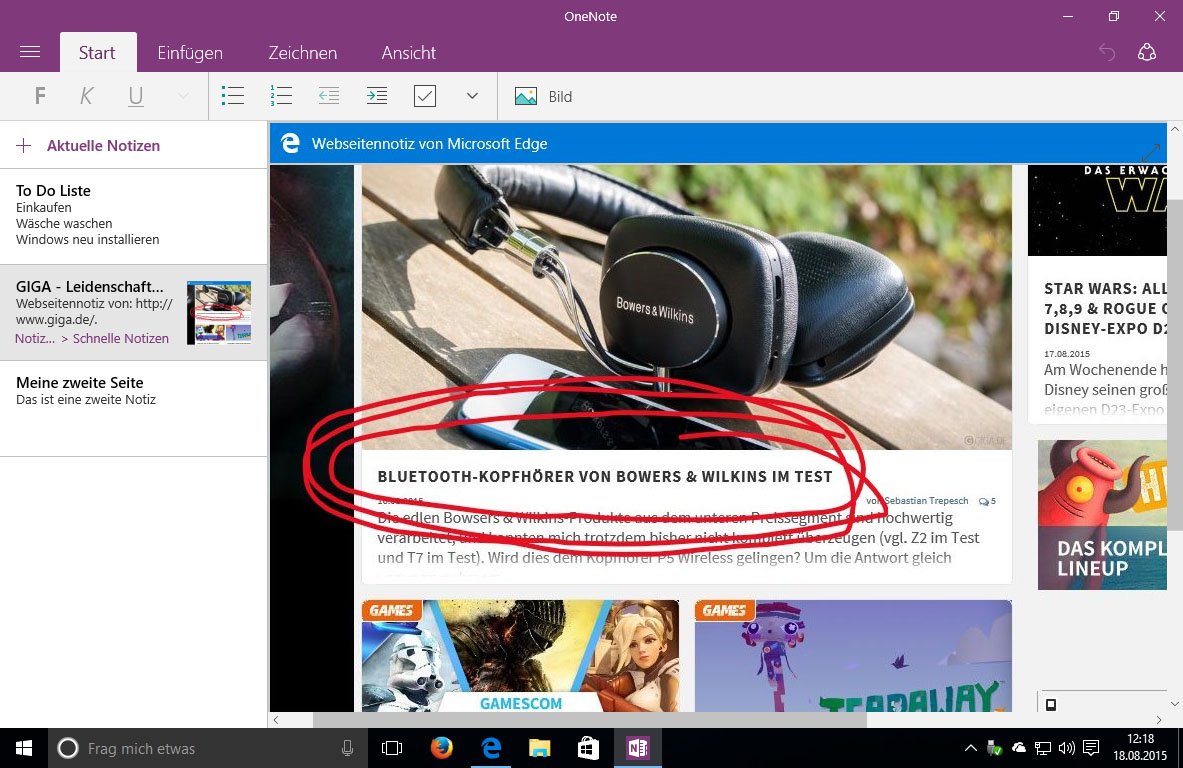Click the horizontal scrollbar thumb
Viewport: 1183px width, 768px height.
[589, 720]
